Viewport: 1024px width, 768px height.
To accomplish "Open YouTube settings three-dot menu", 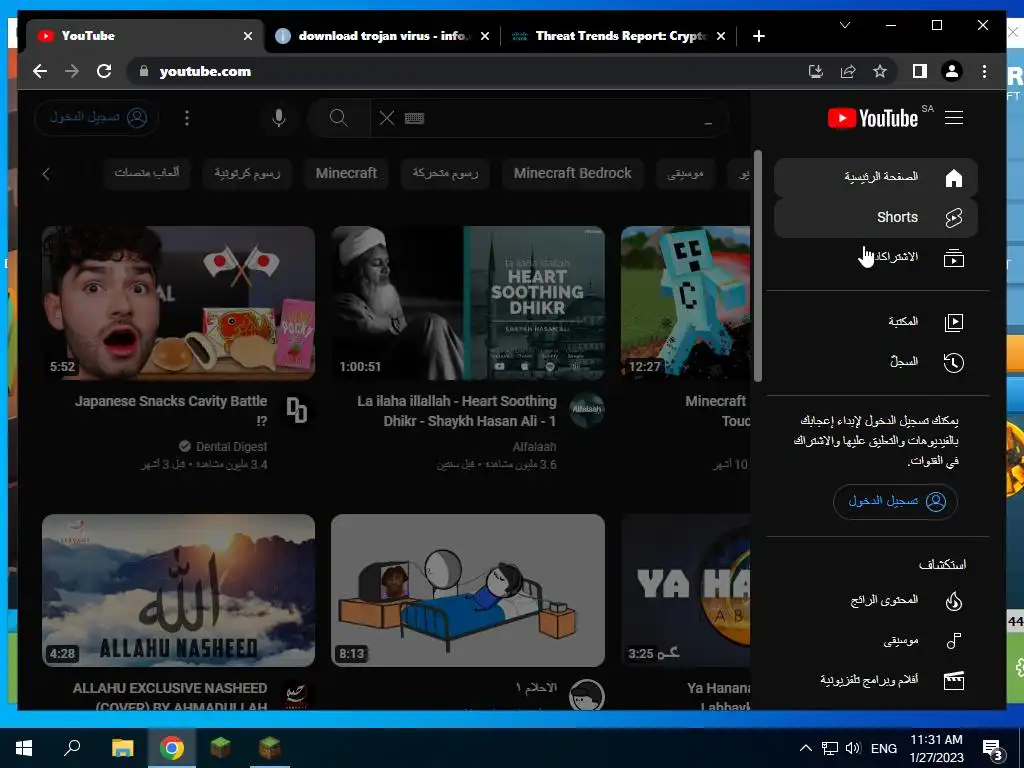I will (x=187, y=118).
